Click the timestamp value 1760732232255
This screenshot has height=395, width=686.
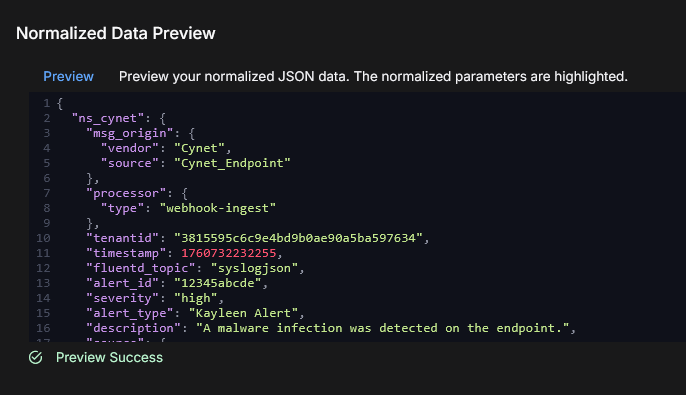(x=228, y=253)
